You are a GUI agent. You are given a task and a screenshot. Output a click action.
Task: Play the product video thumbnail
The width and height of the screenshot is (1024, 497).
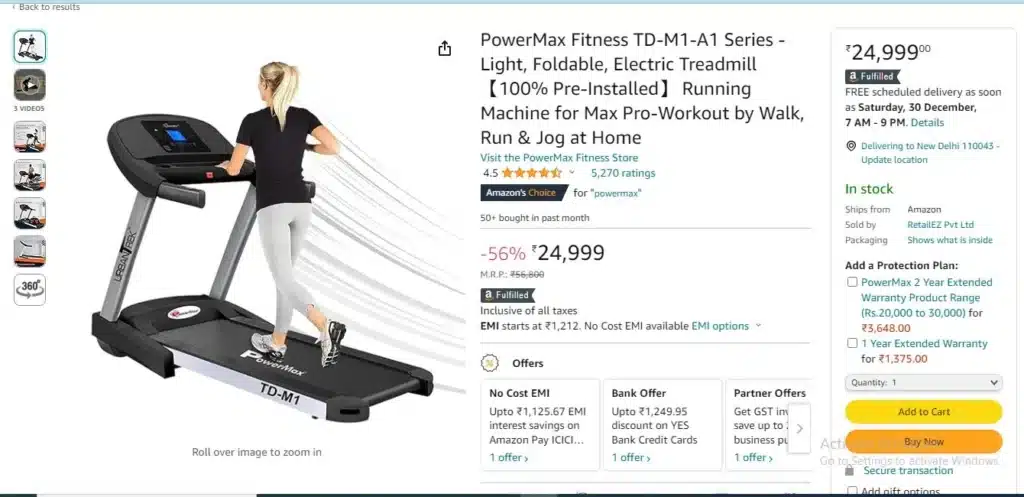coord(30,85)
